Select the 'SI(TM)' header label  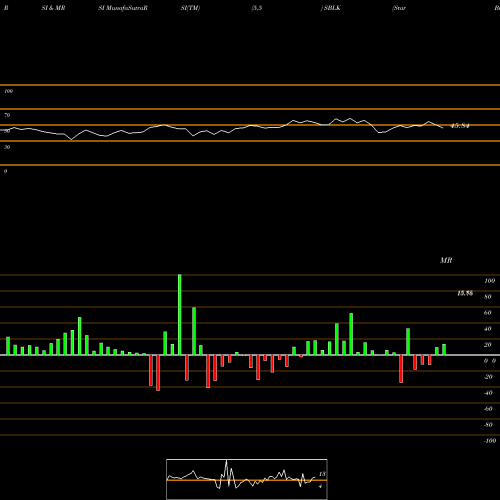click(190, 8)
